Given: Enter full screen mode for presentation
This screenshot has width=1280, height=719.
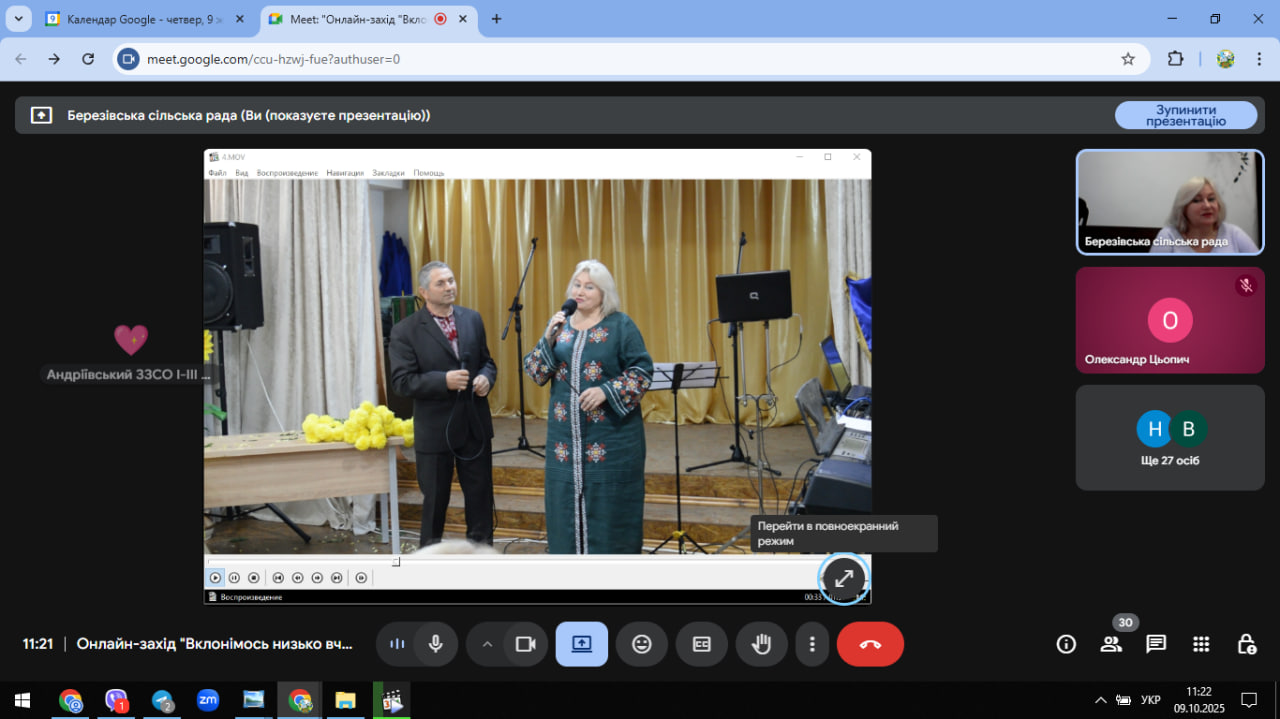Looking at the screenshot, I should (844, 578).
